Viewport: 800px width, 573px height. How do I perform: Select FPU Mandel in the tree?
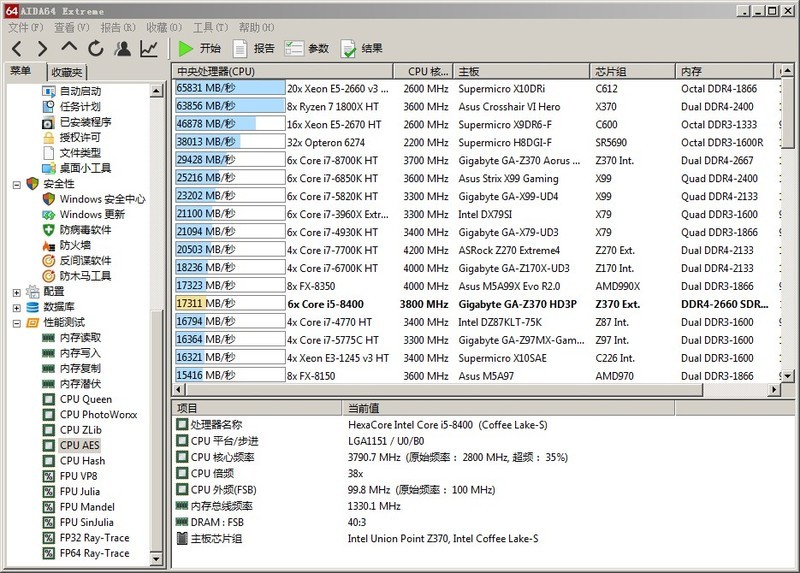[x=87, y=507]
